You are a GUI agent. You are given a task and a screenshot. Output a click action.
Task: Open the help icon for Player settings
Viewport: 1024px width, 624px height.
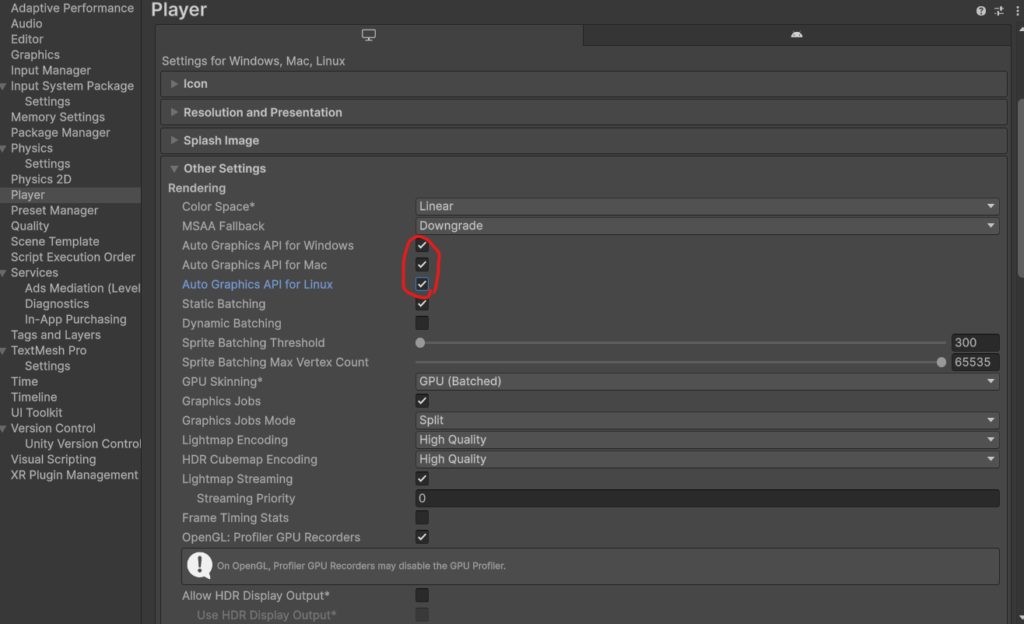(x=981, y=11)
